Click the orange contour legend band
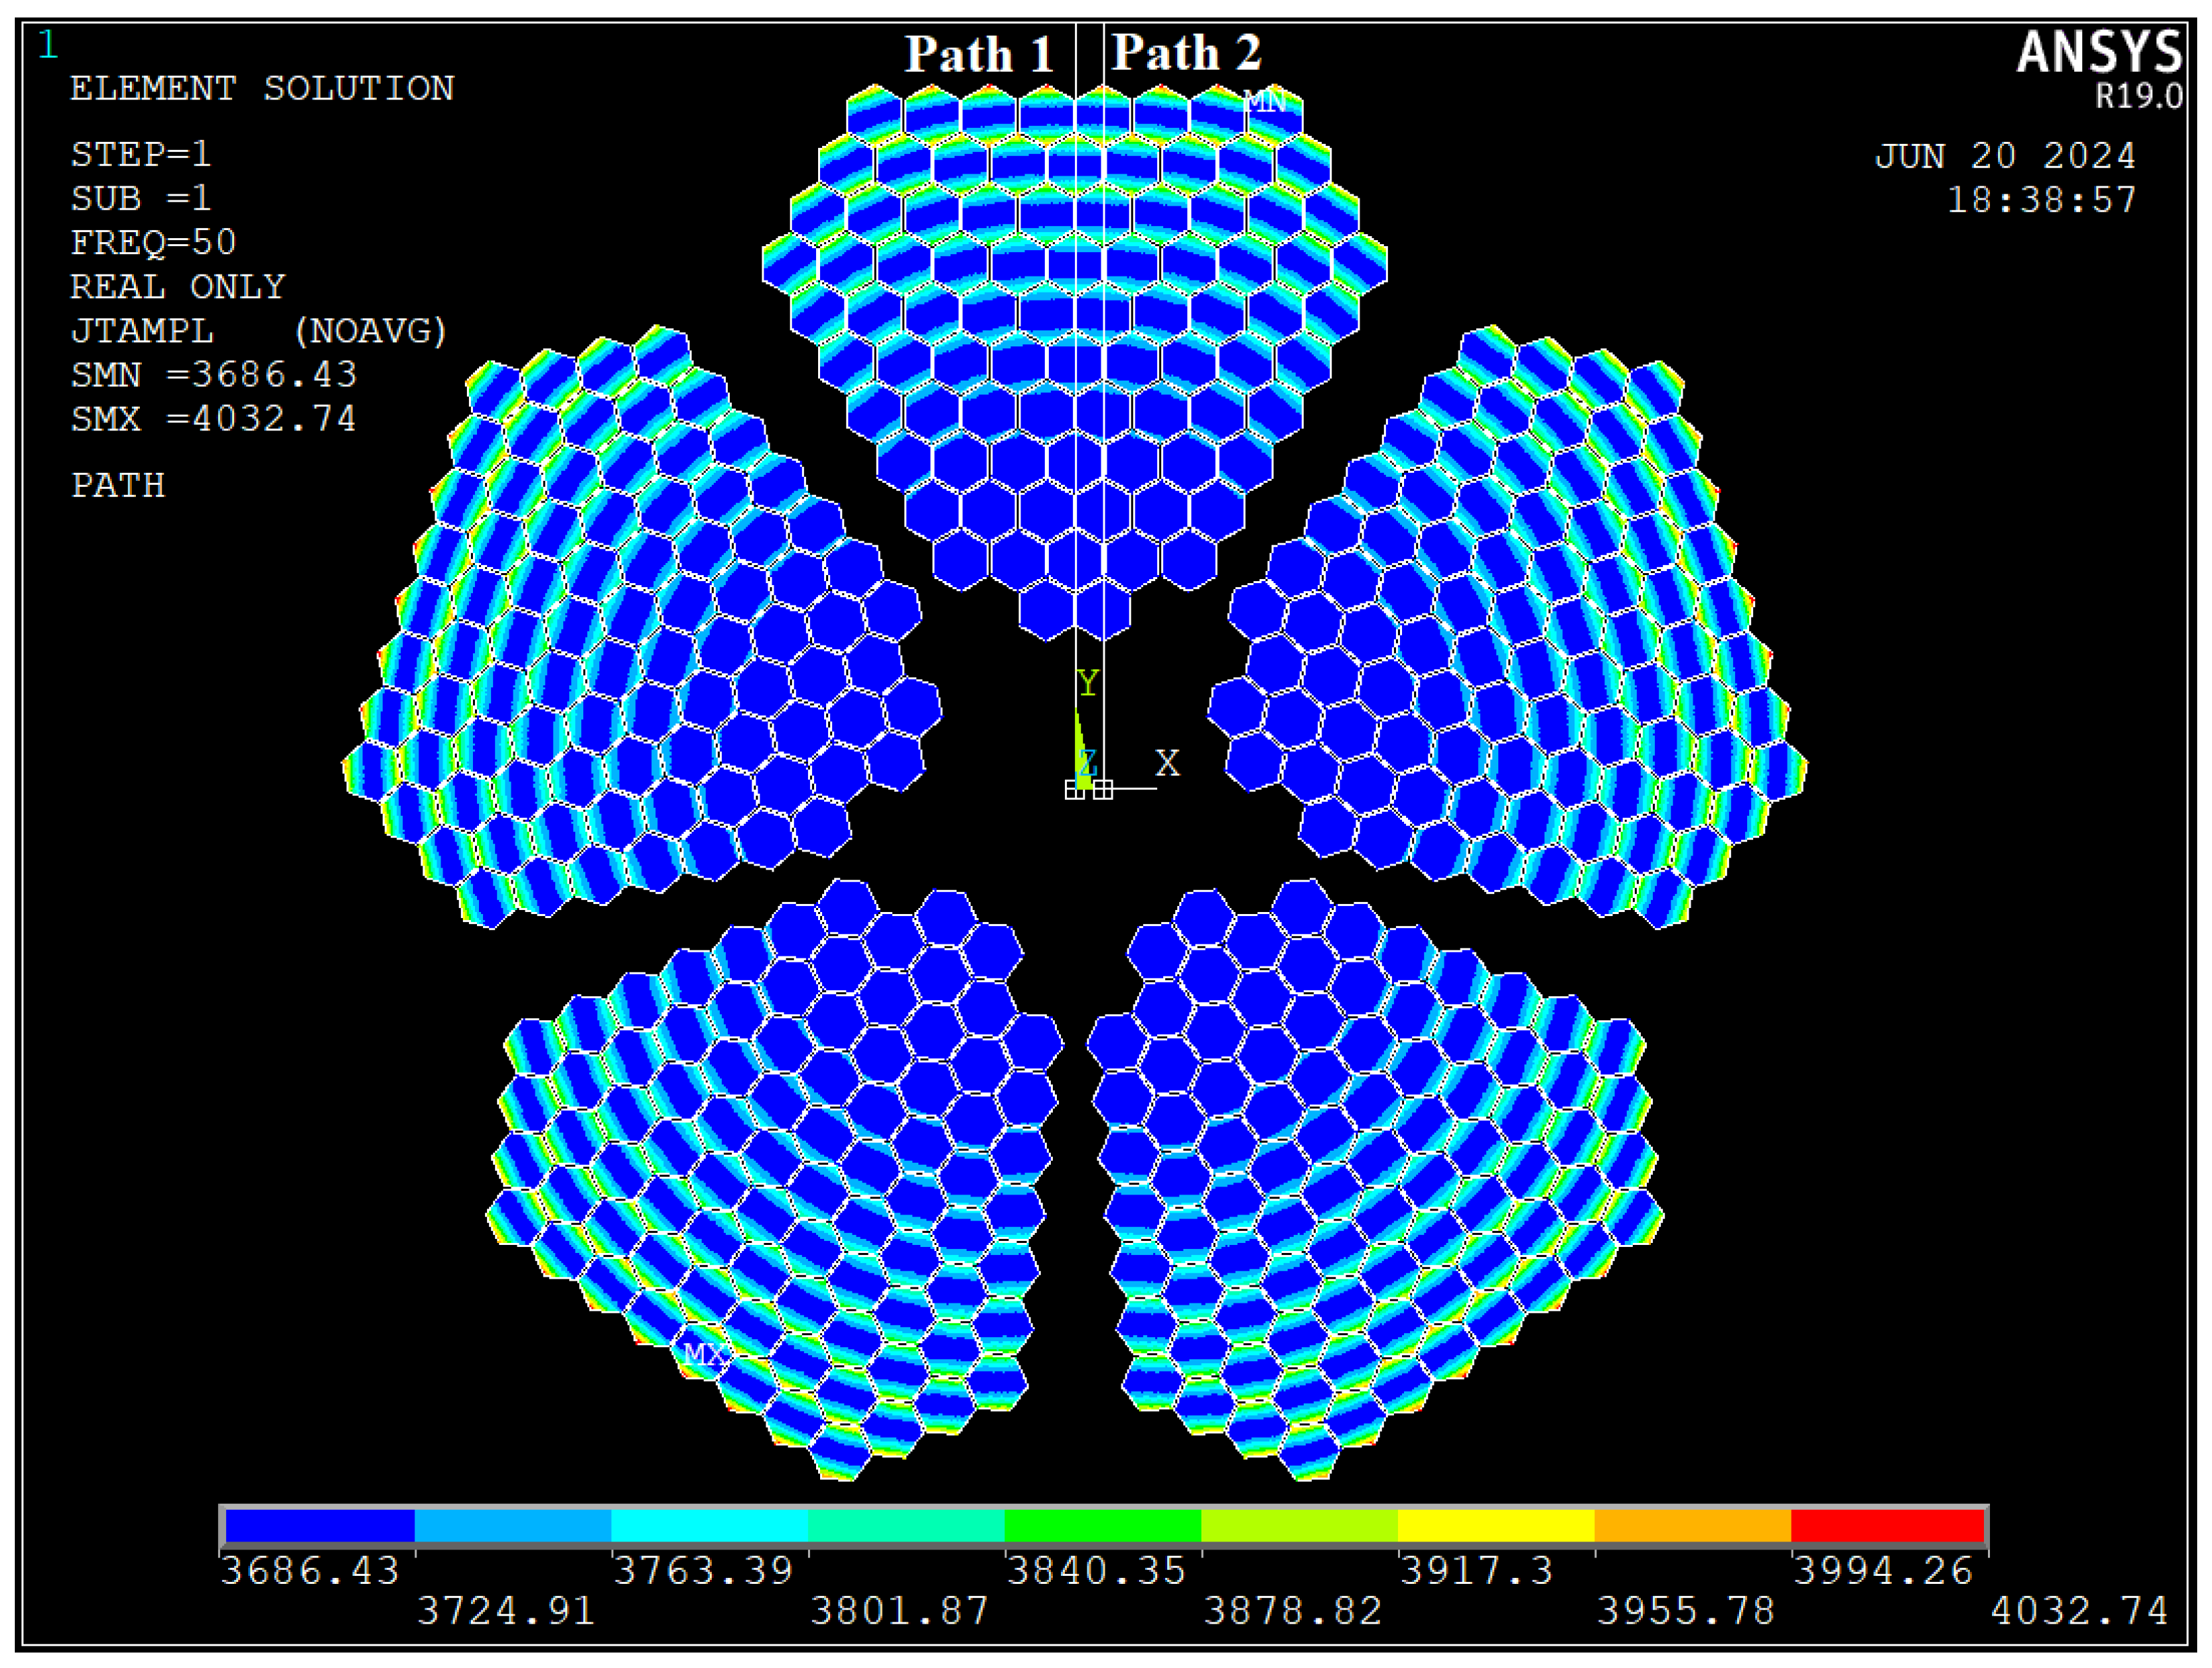2212x1668 pixels. (x=1692, y=1526)
